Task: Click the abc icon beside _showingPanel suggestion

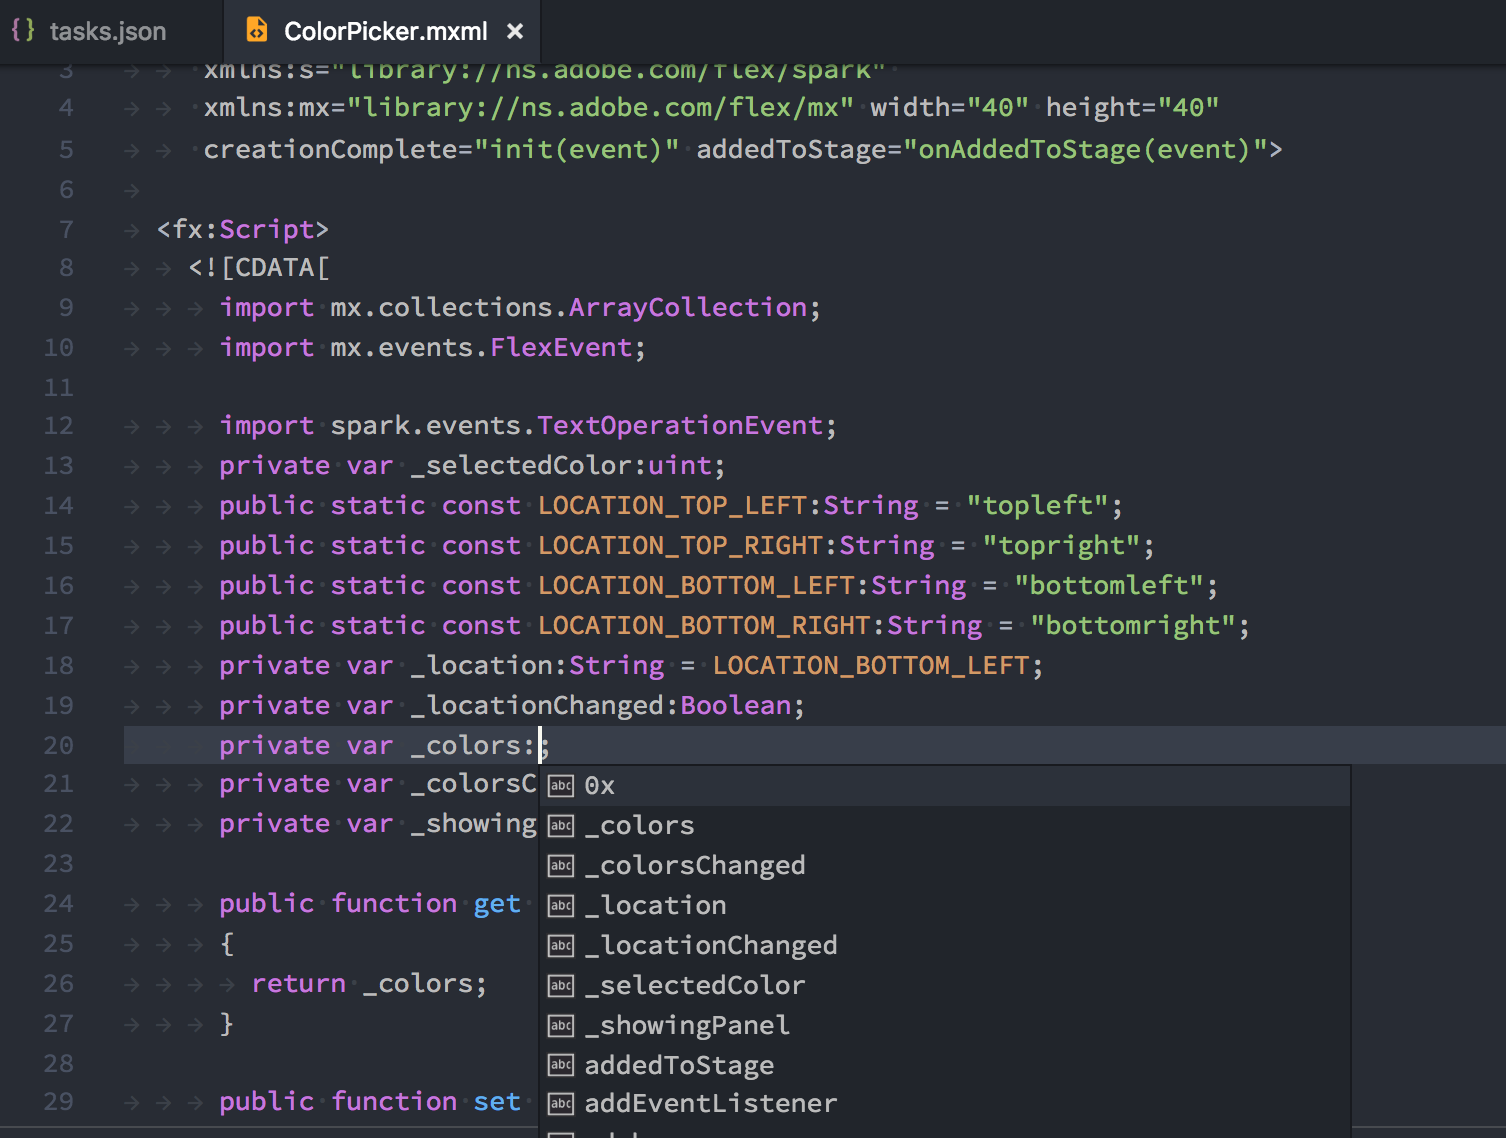Action: 561,1026
